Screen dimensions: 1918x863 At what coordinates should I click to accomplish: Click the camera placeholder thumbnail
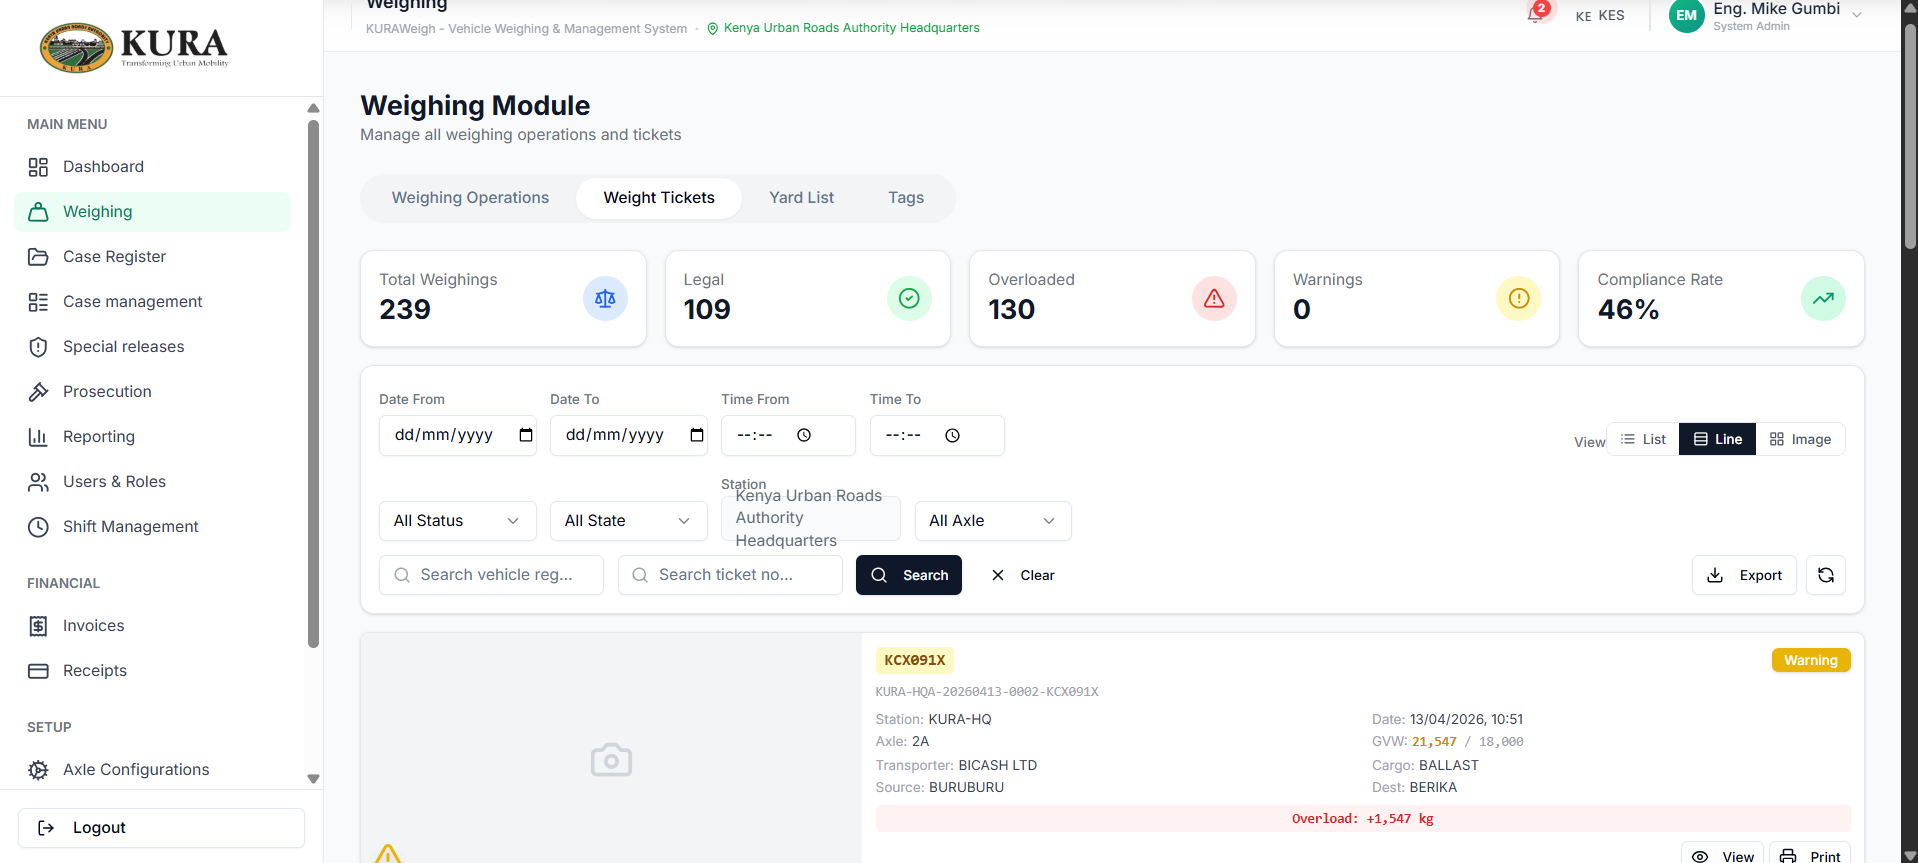point(611,760)
